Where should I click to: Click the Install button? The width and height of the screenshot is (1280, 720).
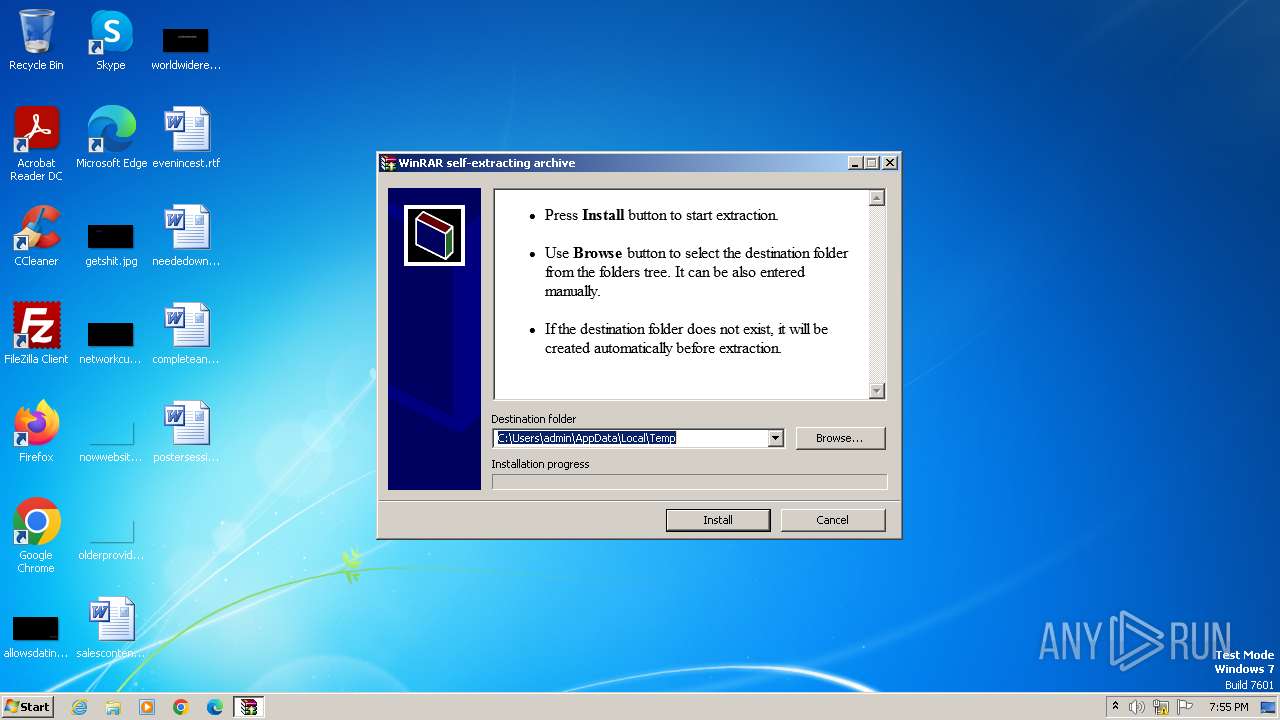(x=718, y=520)
